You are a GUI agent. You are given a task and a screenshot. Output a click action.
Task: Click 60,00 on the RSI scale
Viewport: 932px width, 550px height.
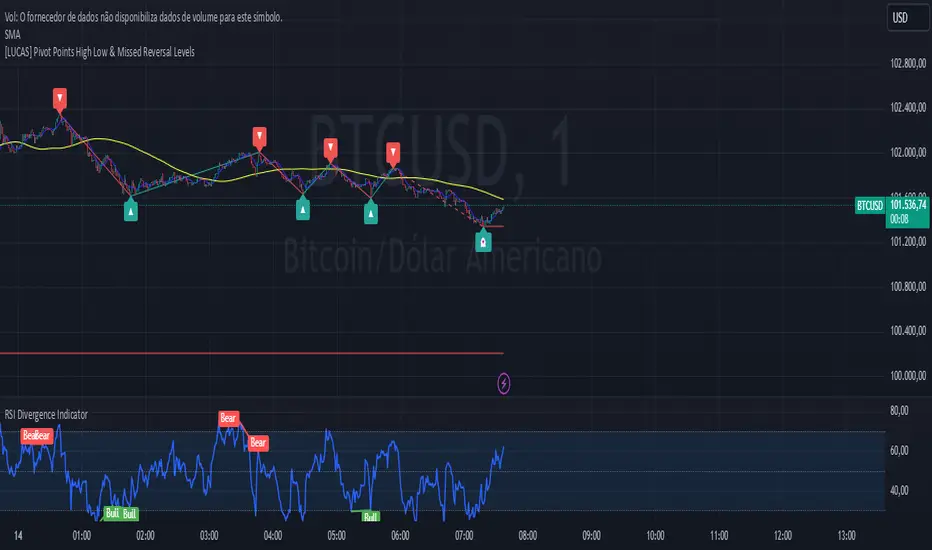point(899,450)
